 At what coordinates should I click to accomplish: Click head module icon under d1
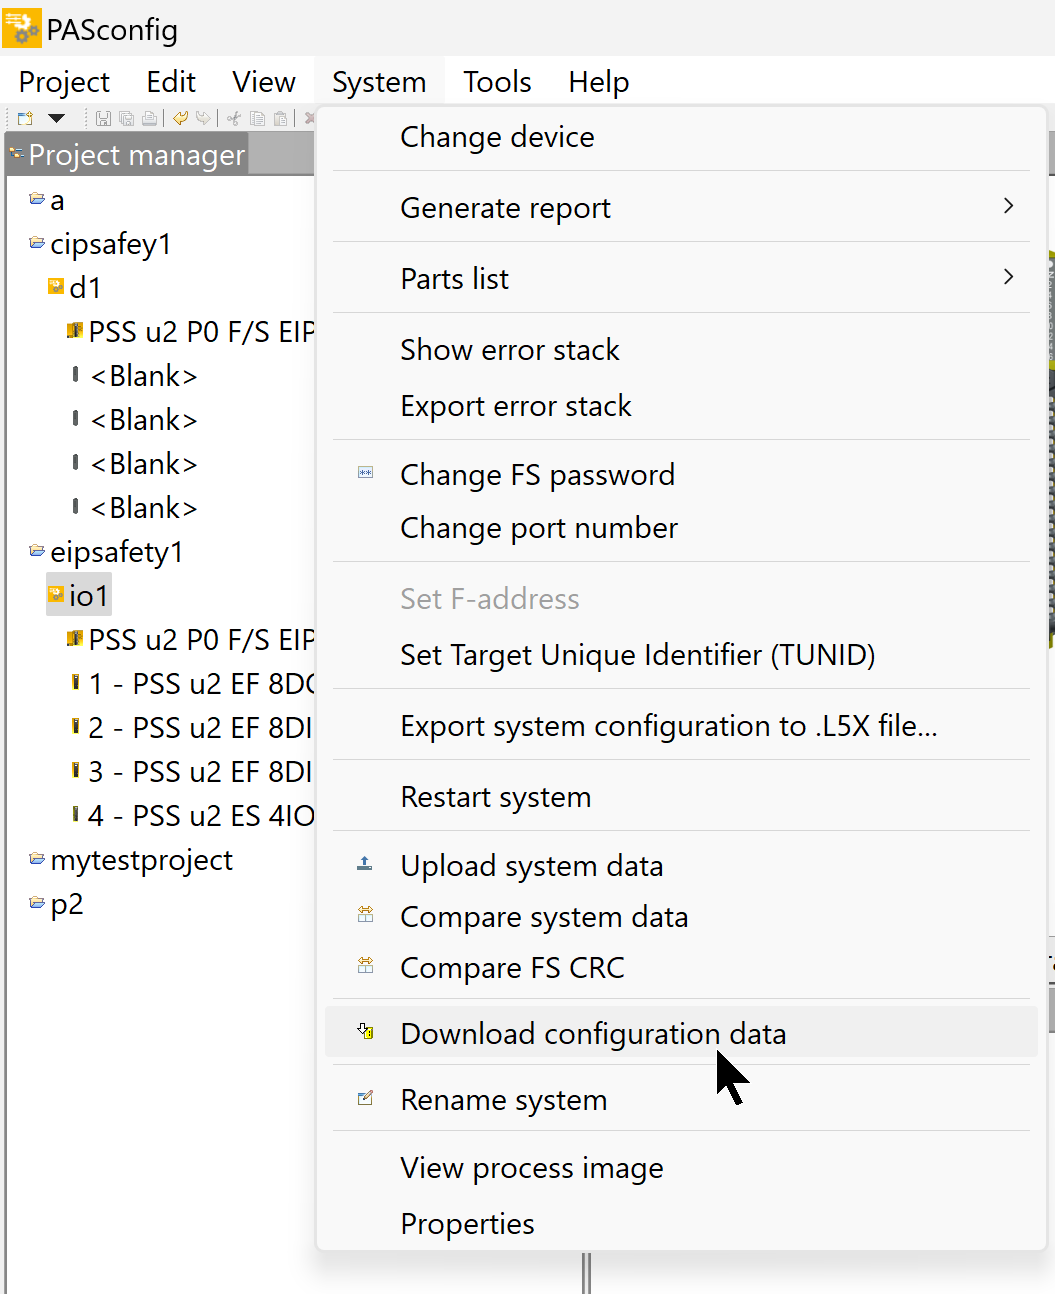coord(75,330)
